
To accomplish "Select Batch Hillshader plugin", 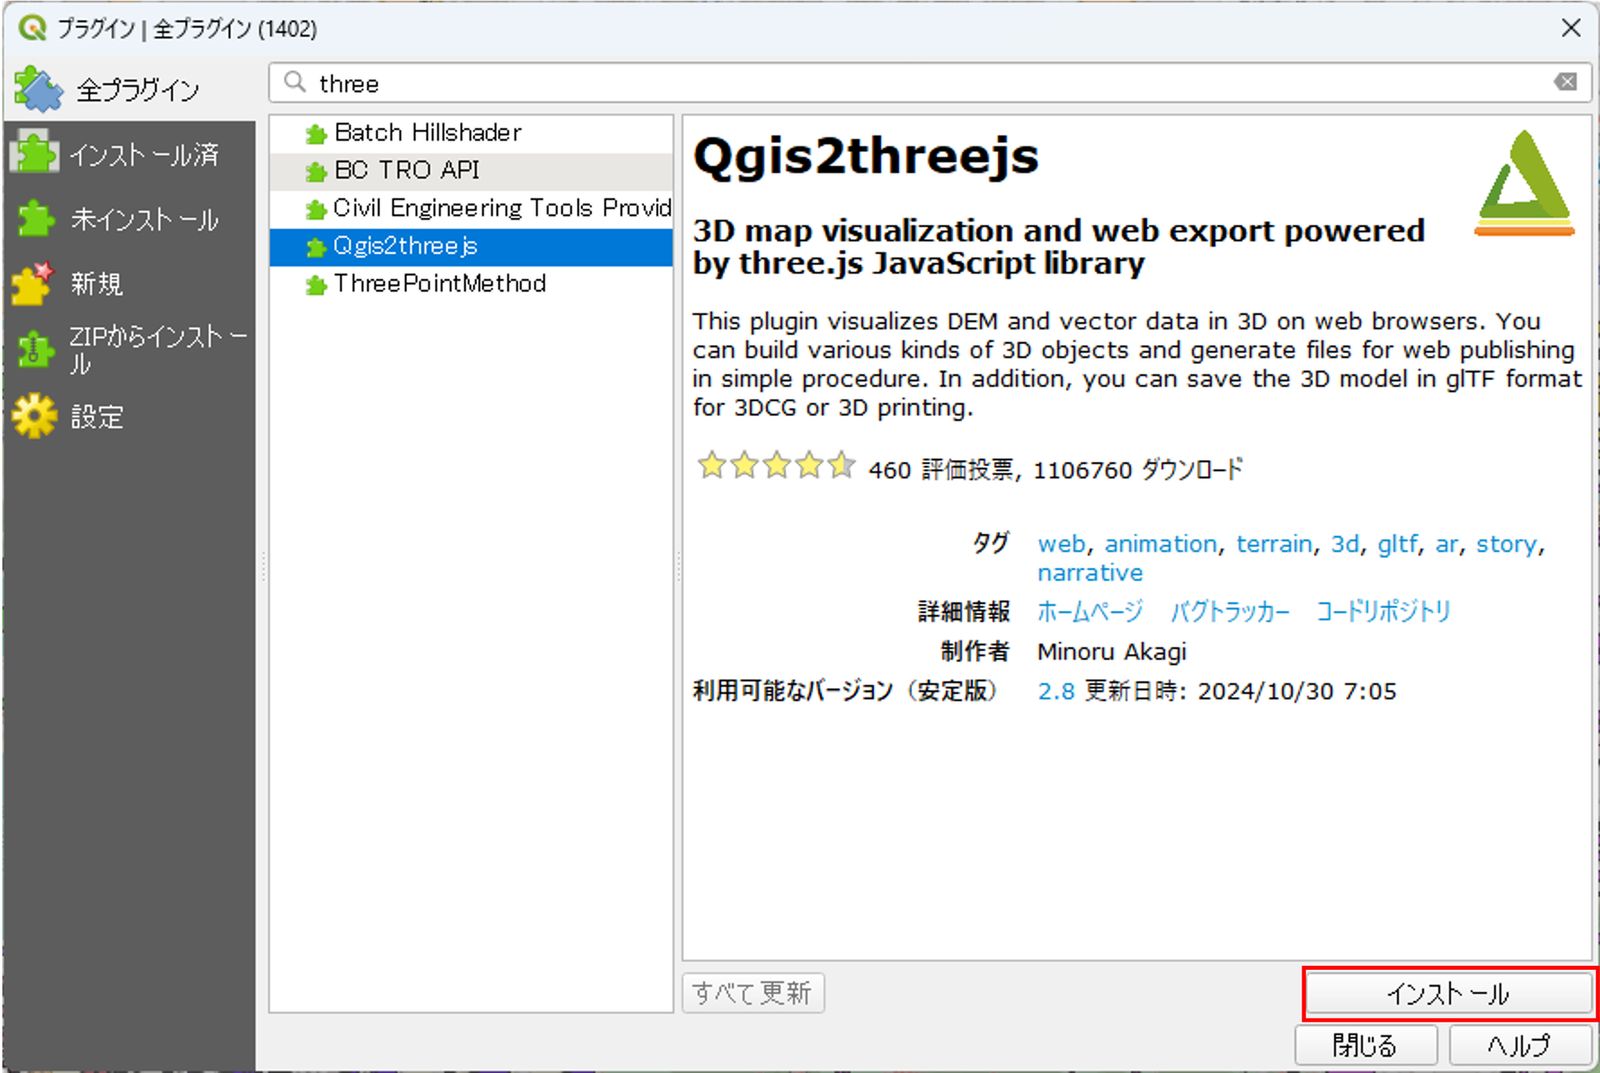I will (471, 133).
